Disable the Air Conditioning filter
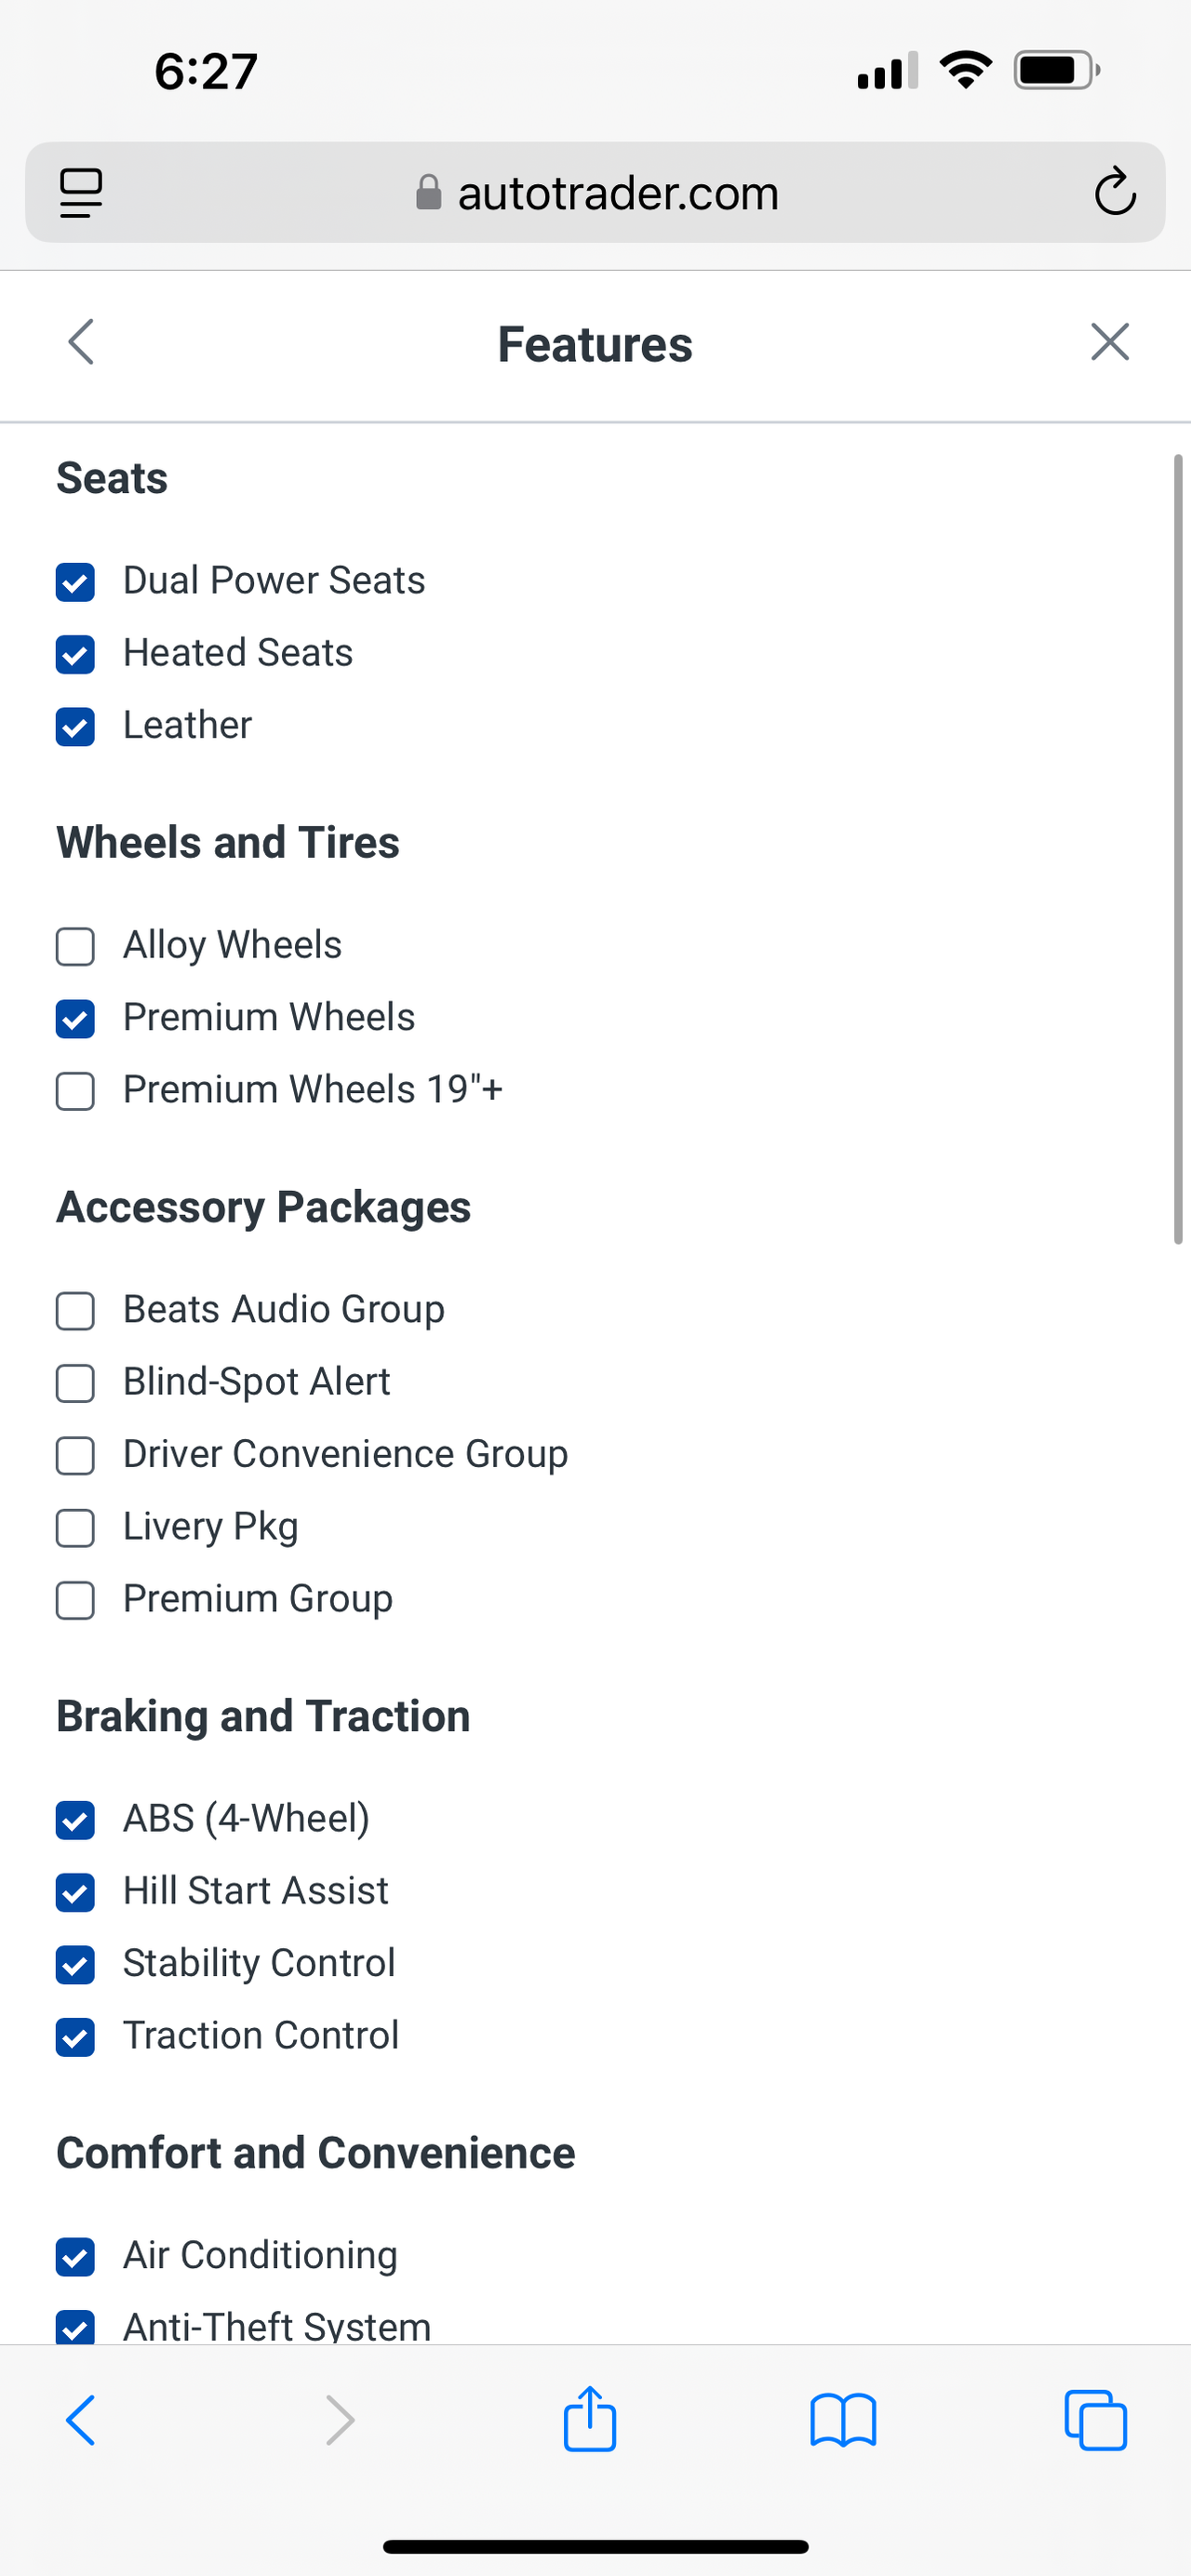The width and height of the screenshot is (1191, 2576). pyautogui.click(x=75, y=2258)
